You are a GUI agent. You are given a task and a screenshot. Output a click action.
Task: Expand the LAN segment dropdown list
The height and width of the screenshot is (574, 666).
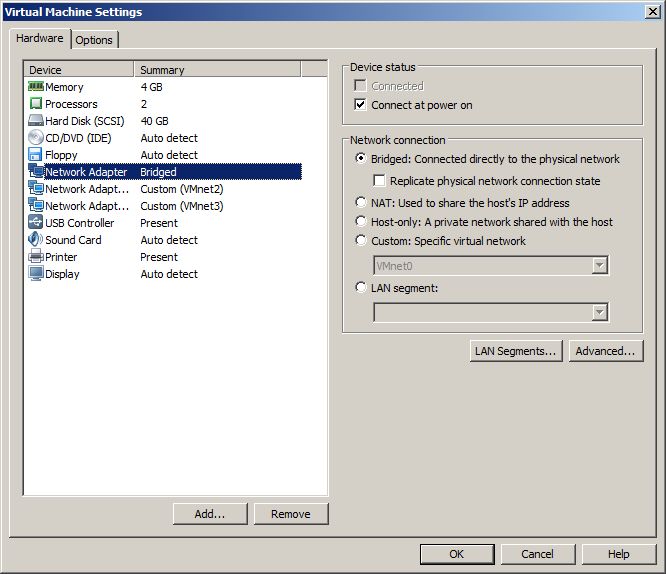pyautogui.click(x=600, y=313)
